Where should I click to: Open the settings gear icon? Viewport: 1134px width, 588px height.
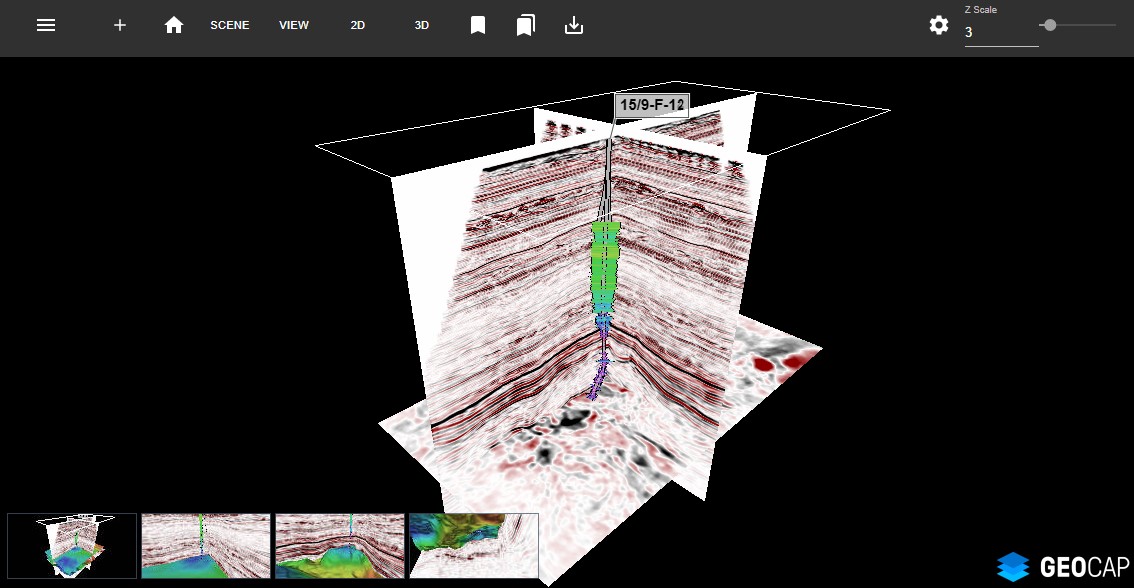[938, 25]
